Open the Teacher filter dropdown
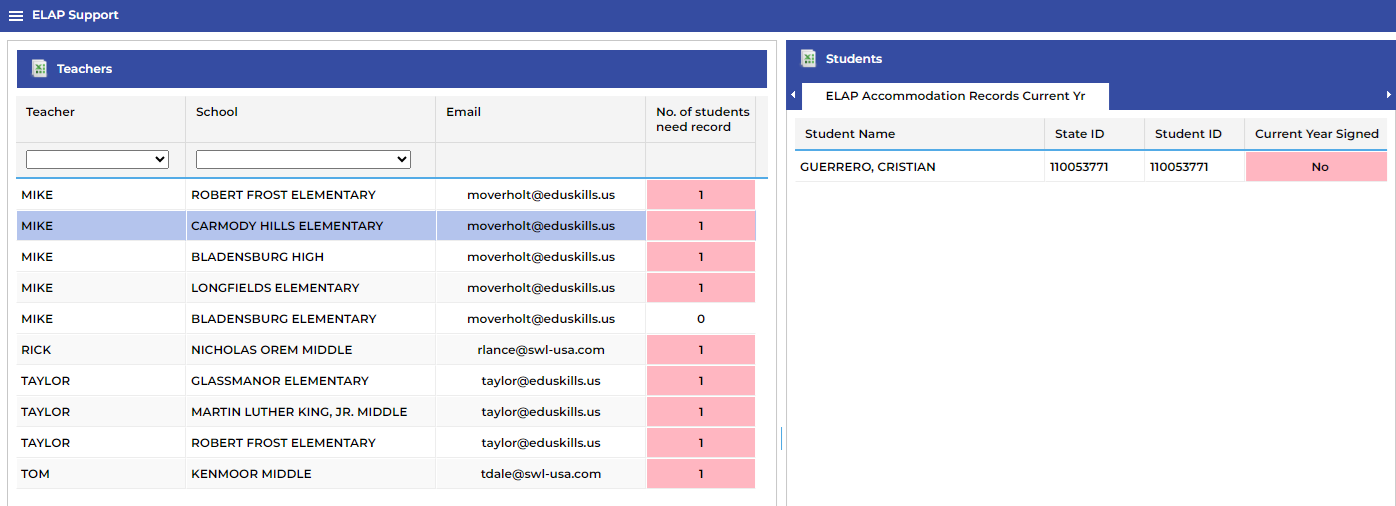The image size is (1396, 506). tap(97, 159)
